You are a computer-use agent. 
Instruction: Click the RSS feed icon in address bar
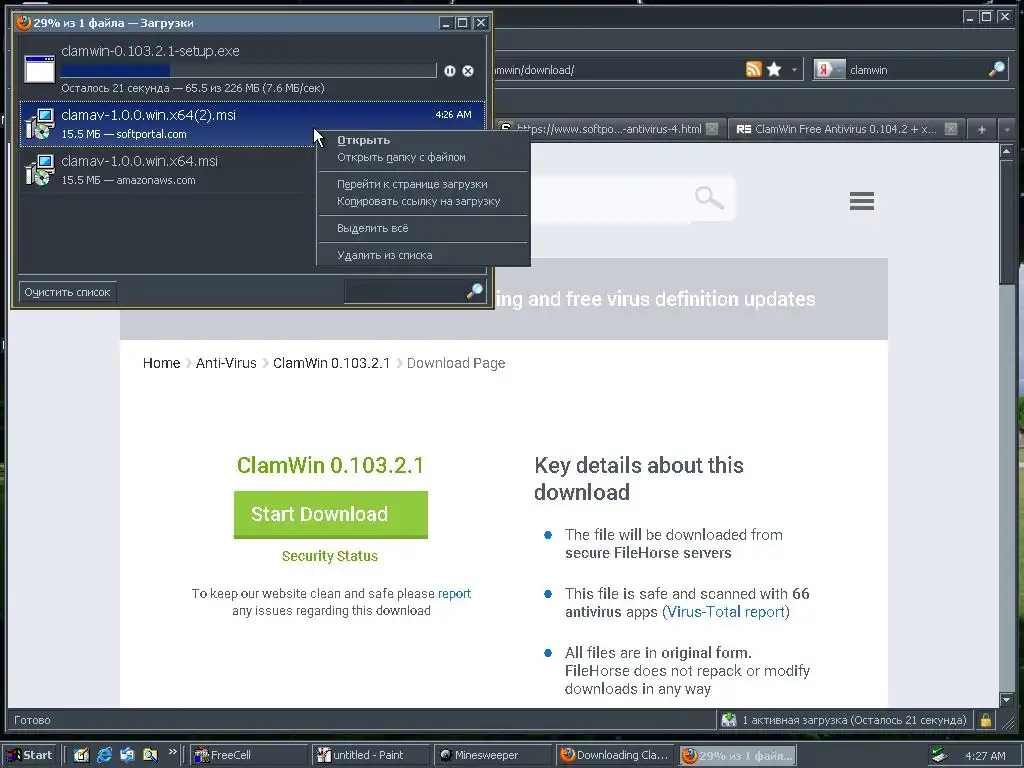click(x=754, y=69)
